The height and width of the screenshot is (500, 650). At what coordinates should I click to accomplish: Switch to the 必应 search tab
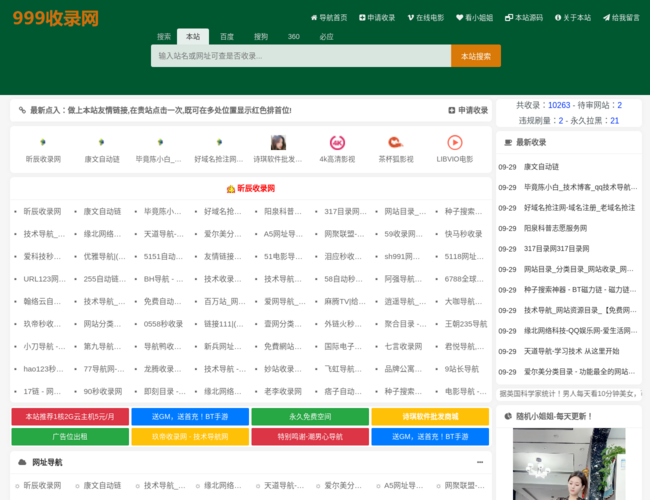(326, 36)
